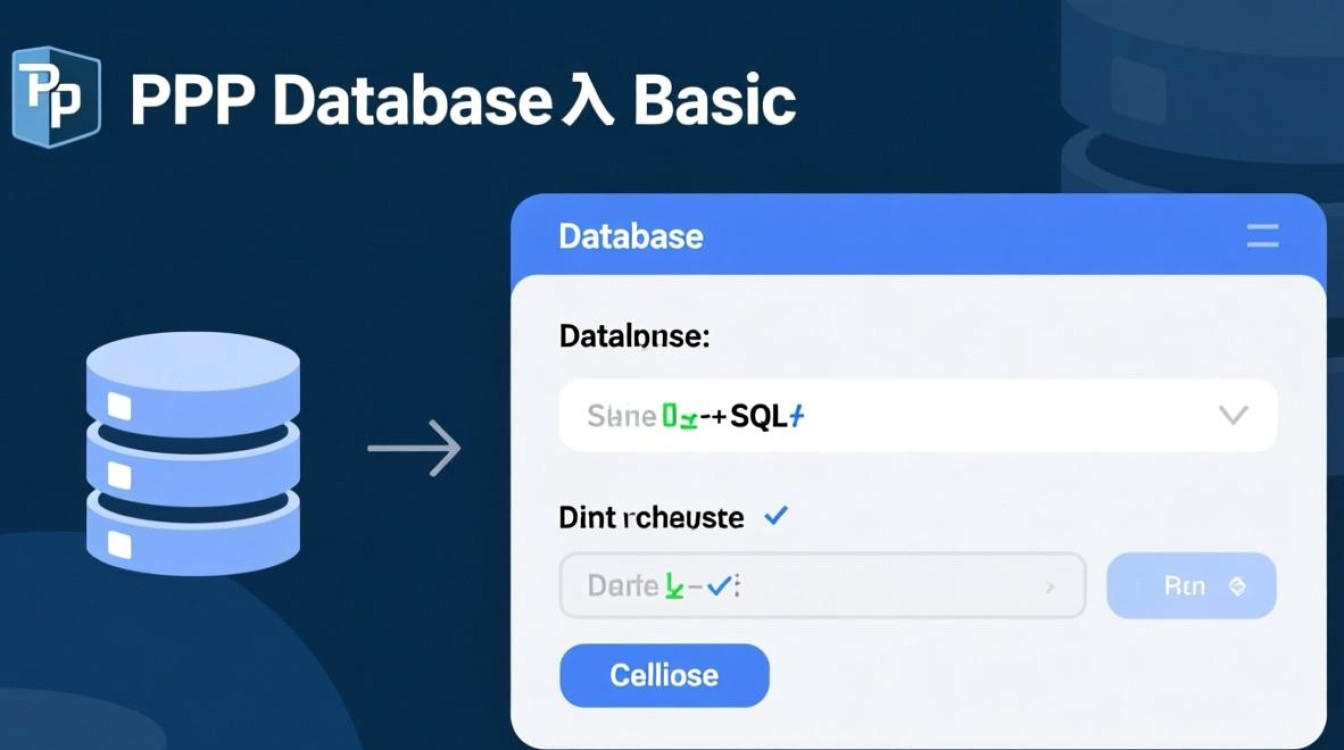The image size is (1344, 750).
Task: Click the blue checkmark inside the Darte field
Action: [716, 587]
